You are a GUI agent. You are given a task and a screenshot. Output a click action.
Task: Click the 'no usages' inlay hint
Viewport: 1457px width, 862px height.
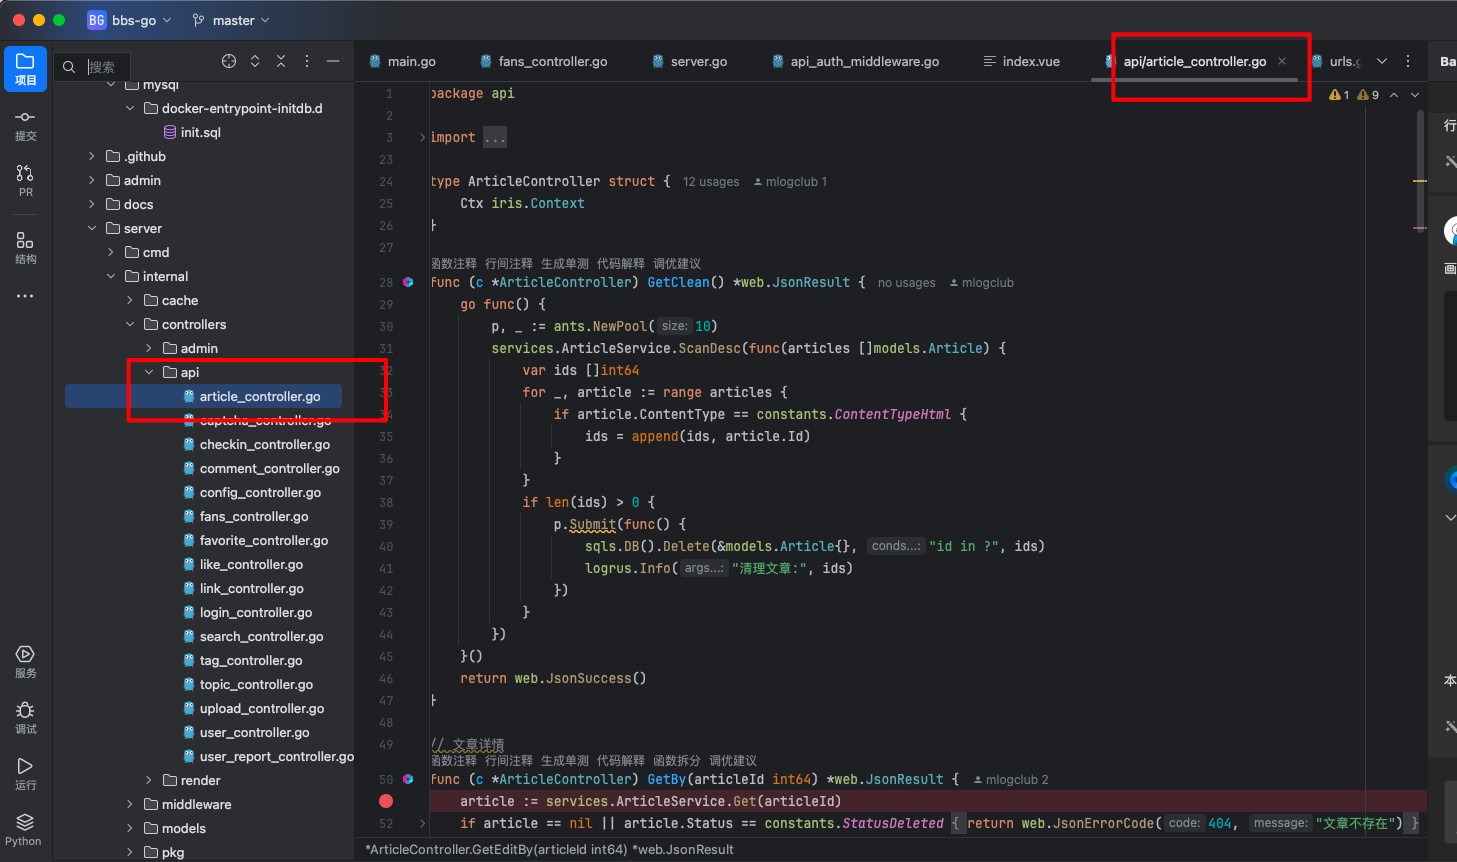907,283
